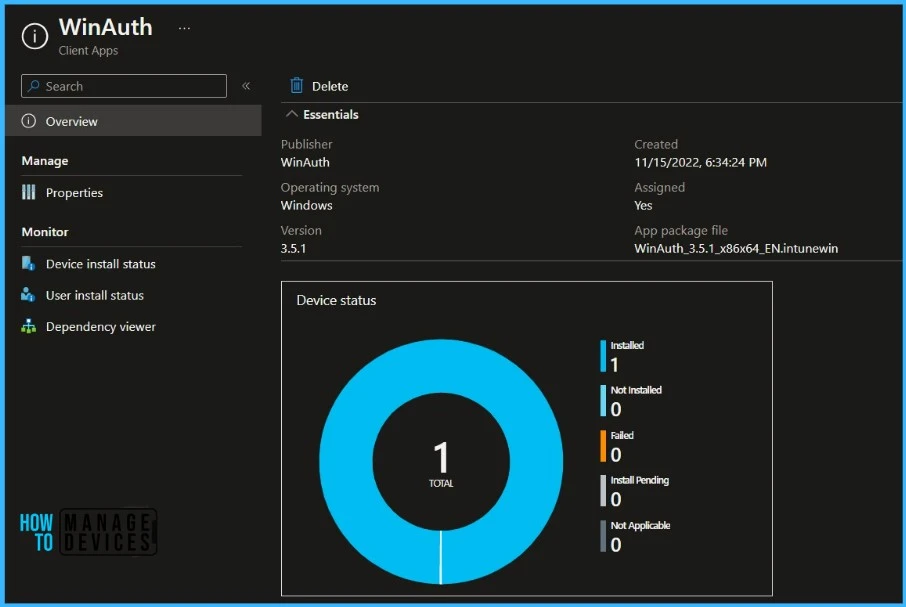Screen dimensions: 906x607
Task: Open Dependency viewer
Action: coord(101,326)
